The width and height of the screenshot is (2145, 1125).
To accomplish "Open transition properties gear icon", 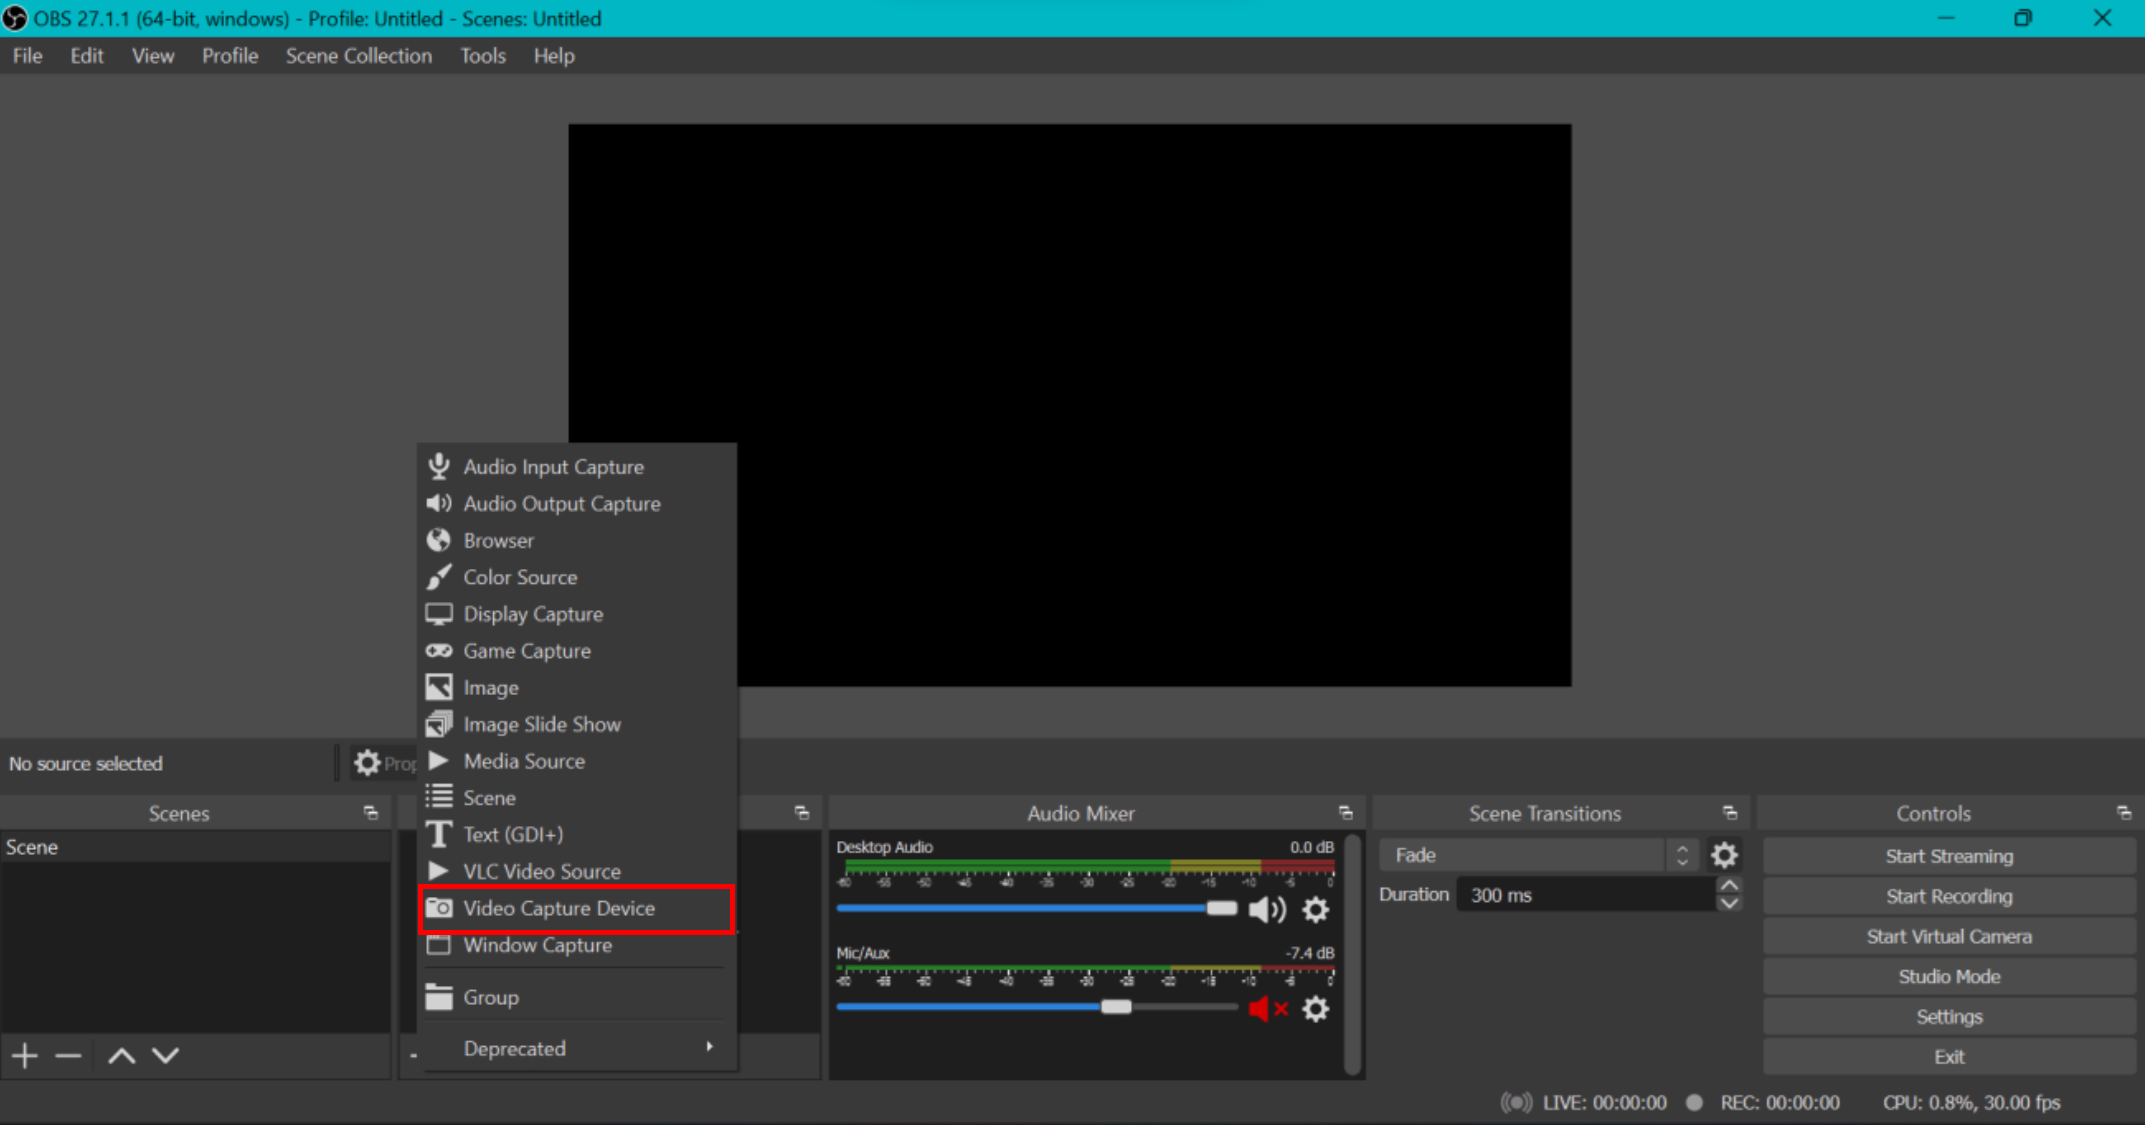I will [x=1724, y=855].
